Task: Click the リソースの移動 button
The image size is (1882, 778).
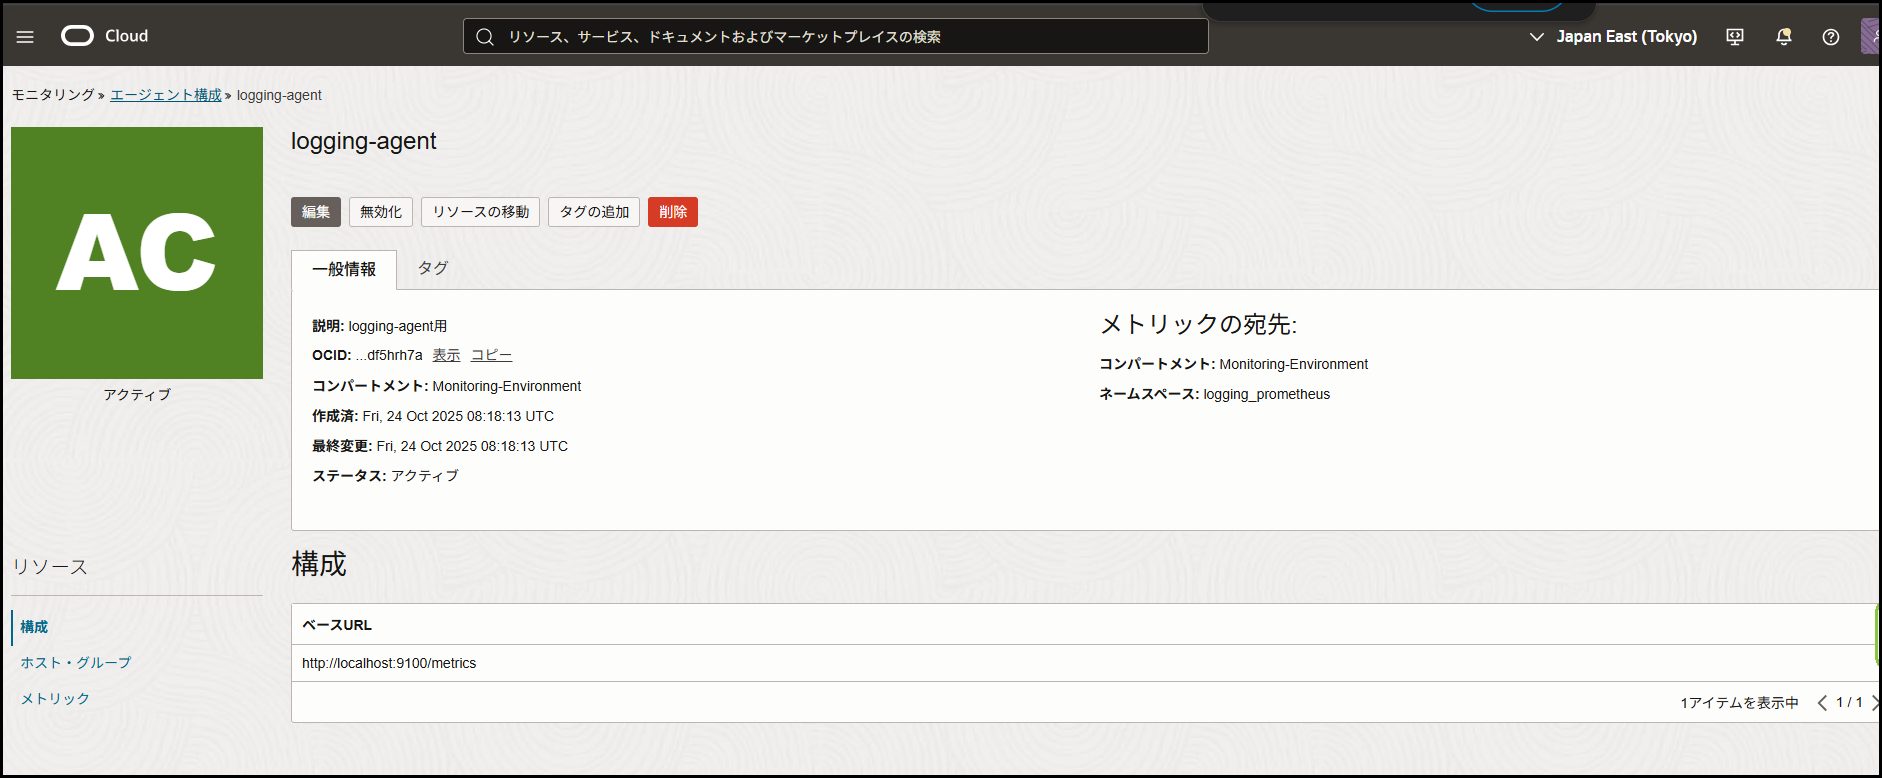Action: pyautogui.click(x=480, y=212)
